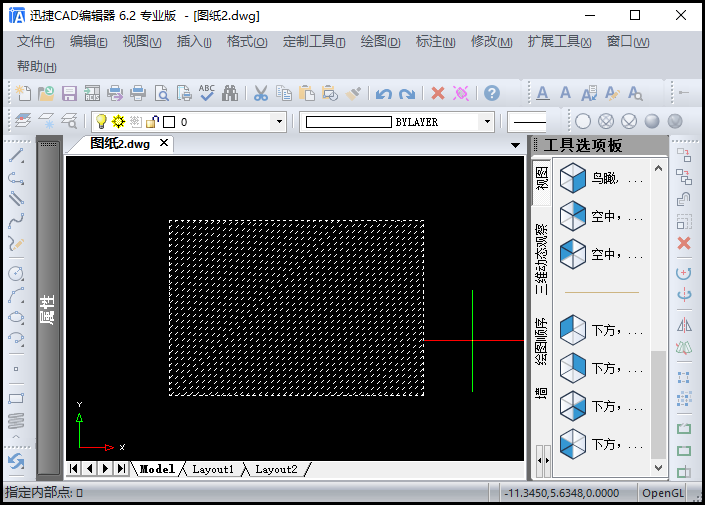The height and width of the screenshot is (505, 705).
Task: Select the Arc tool in left toolbar
Action: pyautogui.click(x=16, y=295)
